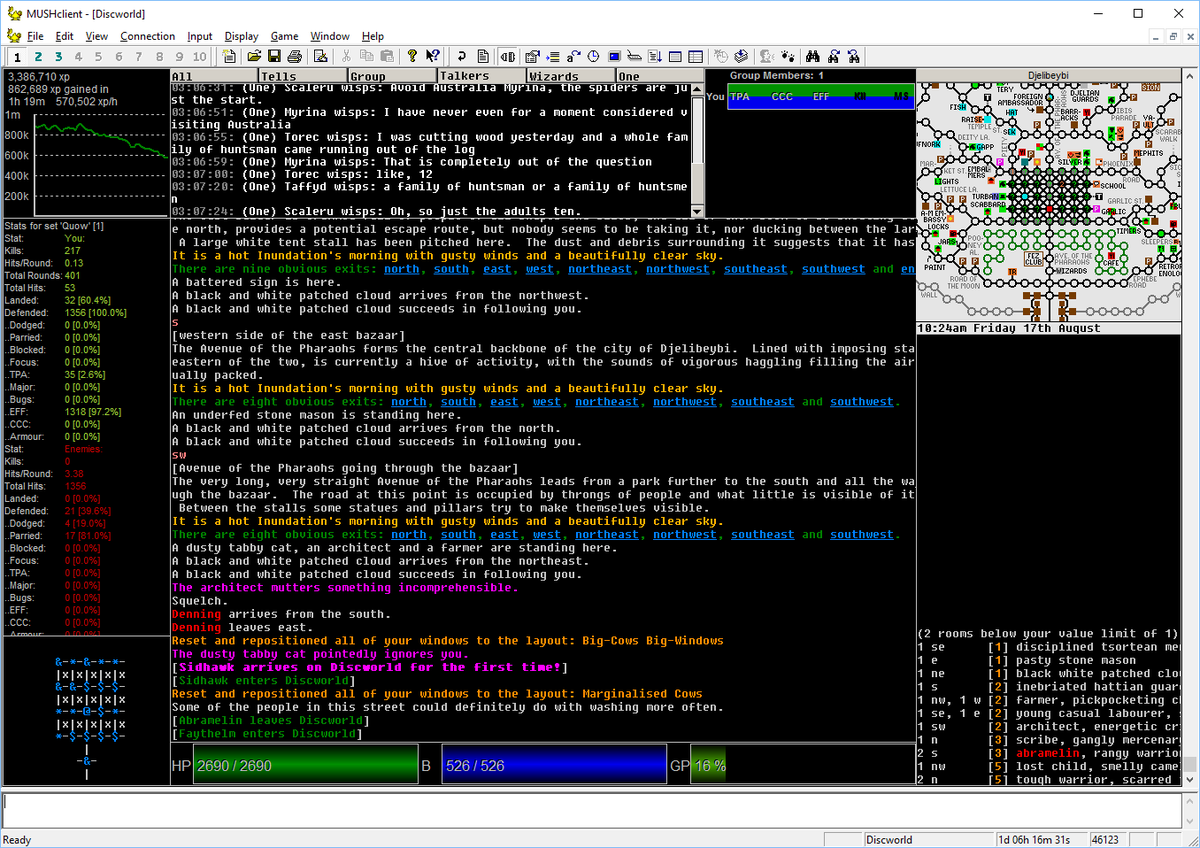
Task: Save the world with the floppy disk icon
Action: point(274,56)
